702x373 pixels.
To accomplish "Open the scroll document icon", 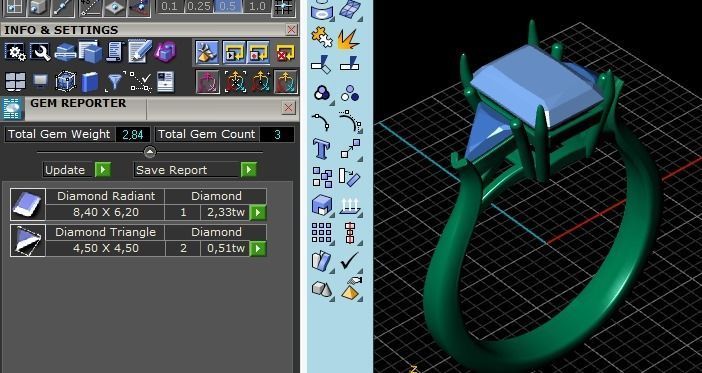I will (x=115, y=52).
